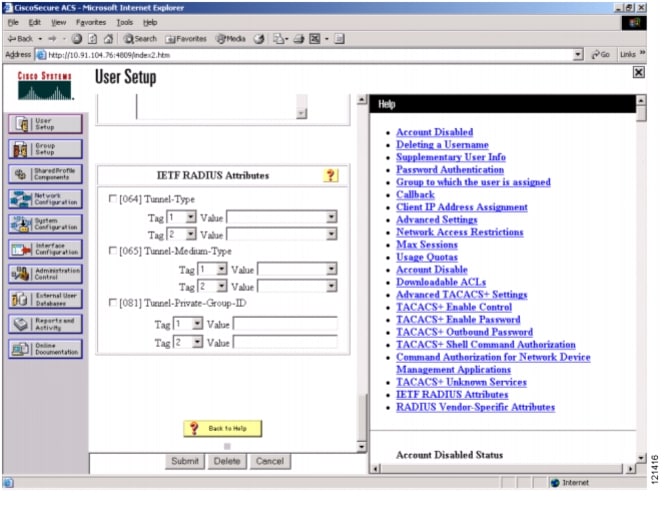The height and width of the screenshot is (521, 672).
Task: Open Tunnel-Medium-Type second Tag dropdown
Action: (x=212, y=286)
